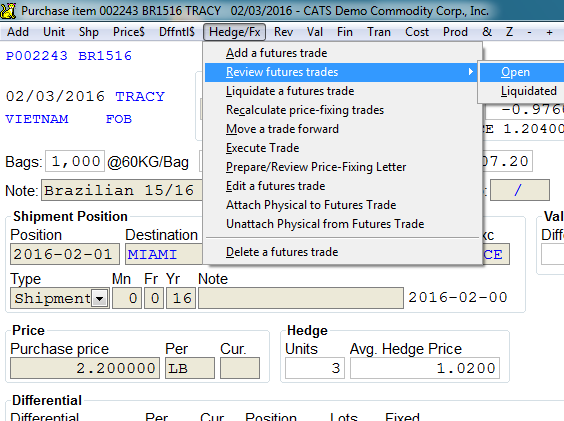
Task: Open Prepare/Review Price-Fixing Letter
Action: coord(341,167)
